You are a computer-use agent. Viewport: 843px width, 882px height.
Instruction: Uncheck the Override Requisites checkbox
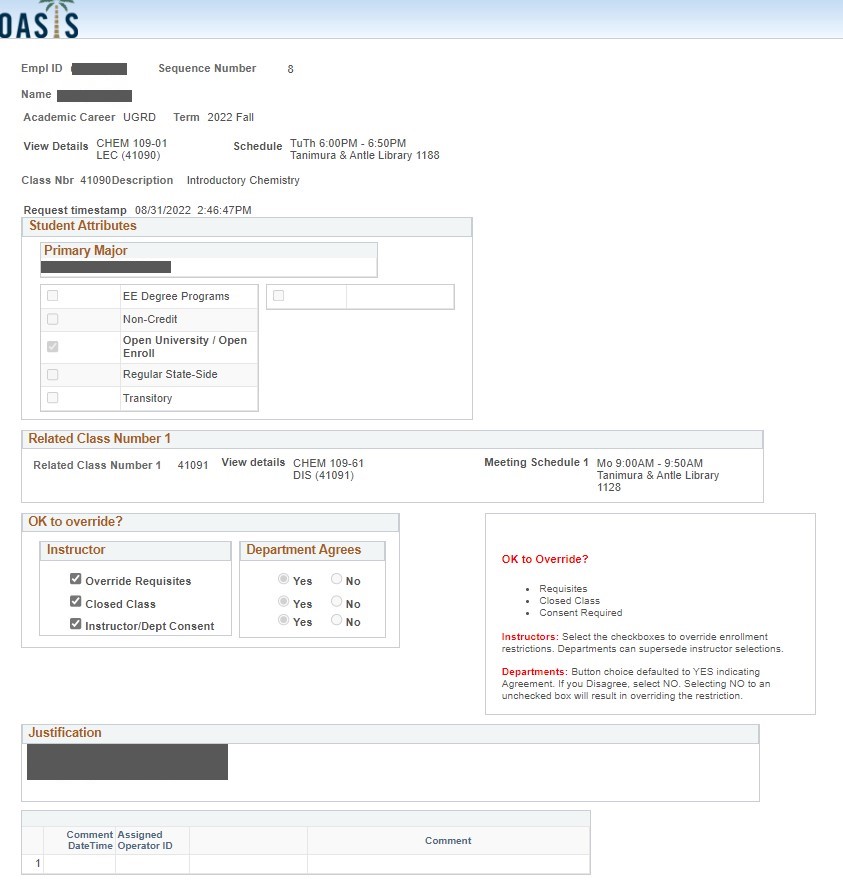pyautogui.click(x=76, y=580)
